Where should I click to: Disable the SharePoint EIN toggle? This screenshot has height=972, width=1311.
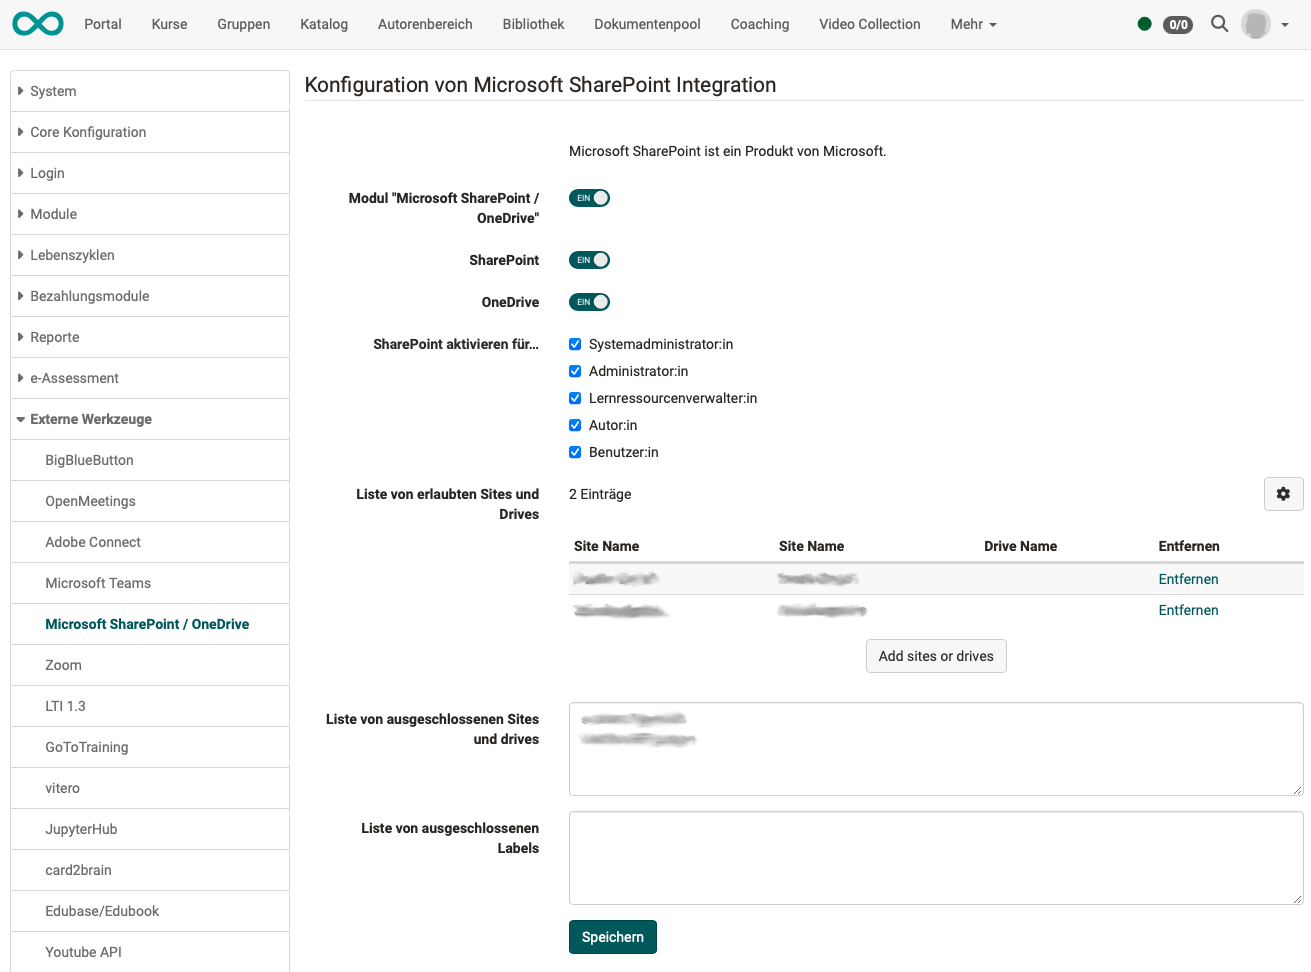point(589,259)
